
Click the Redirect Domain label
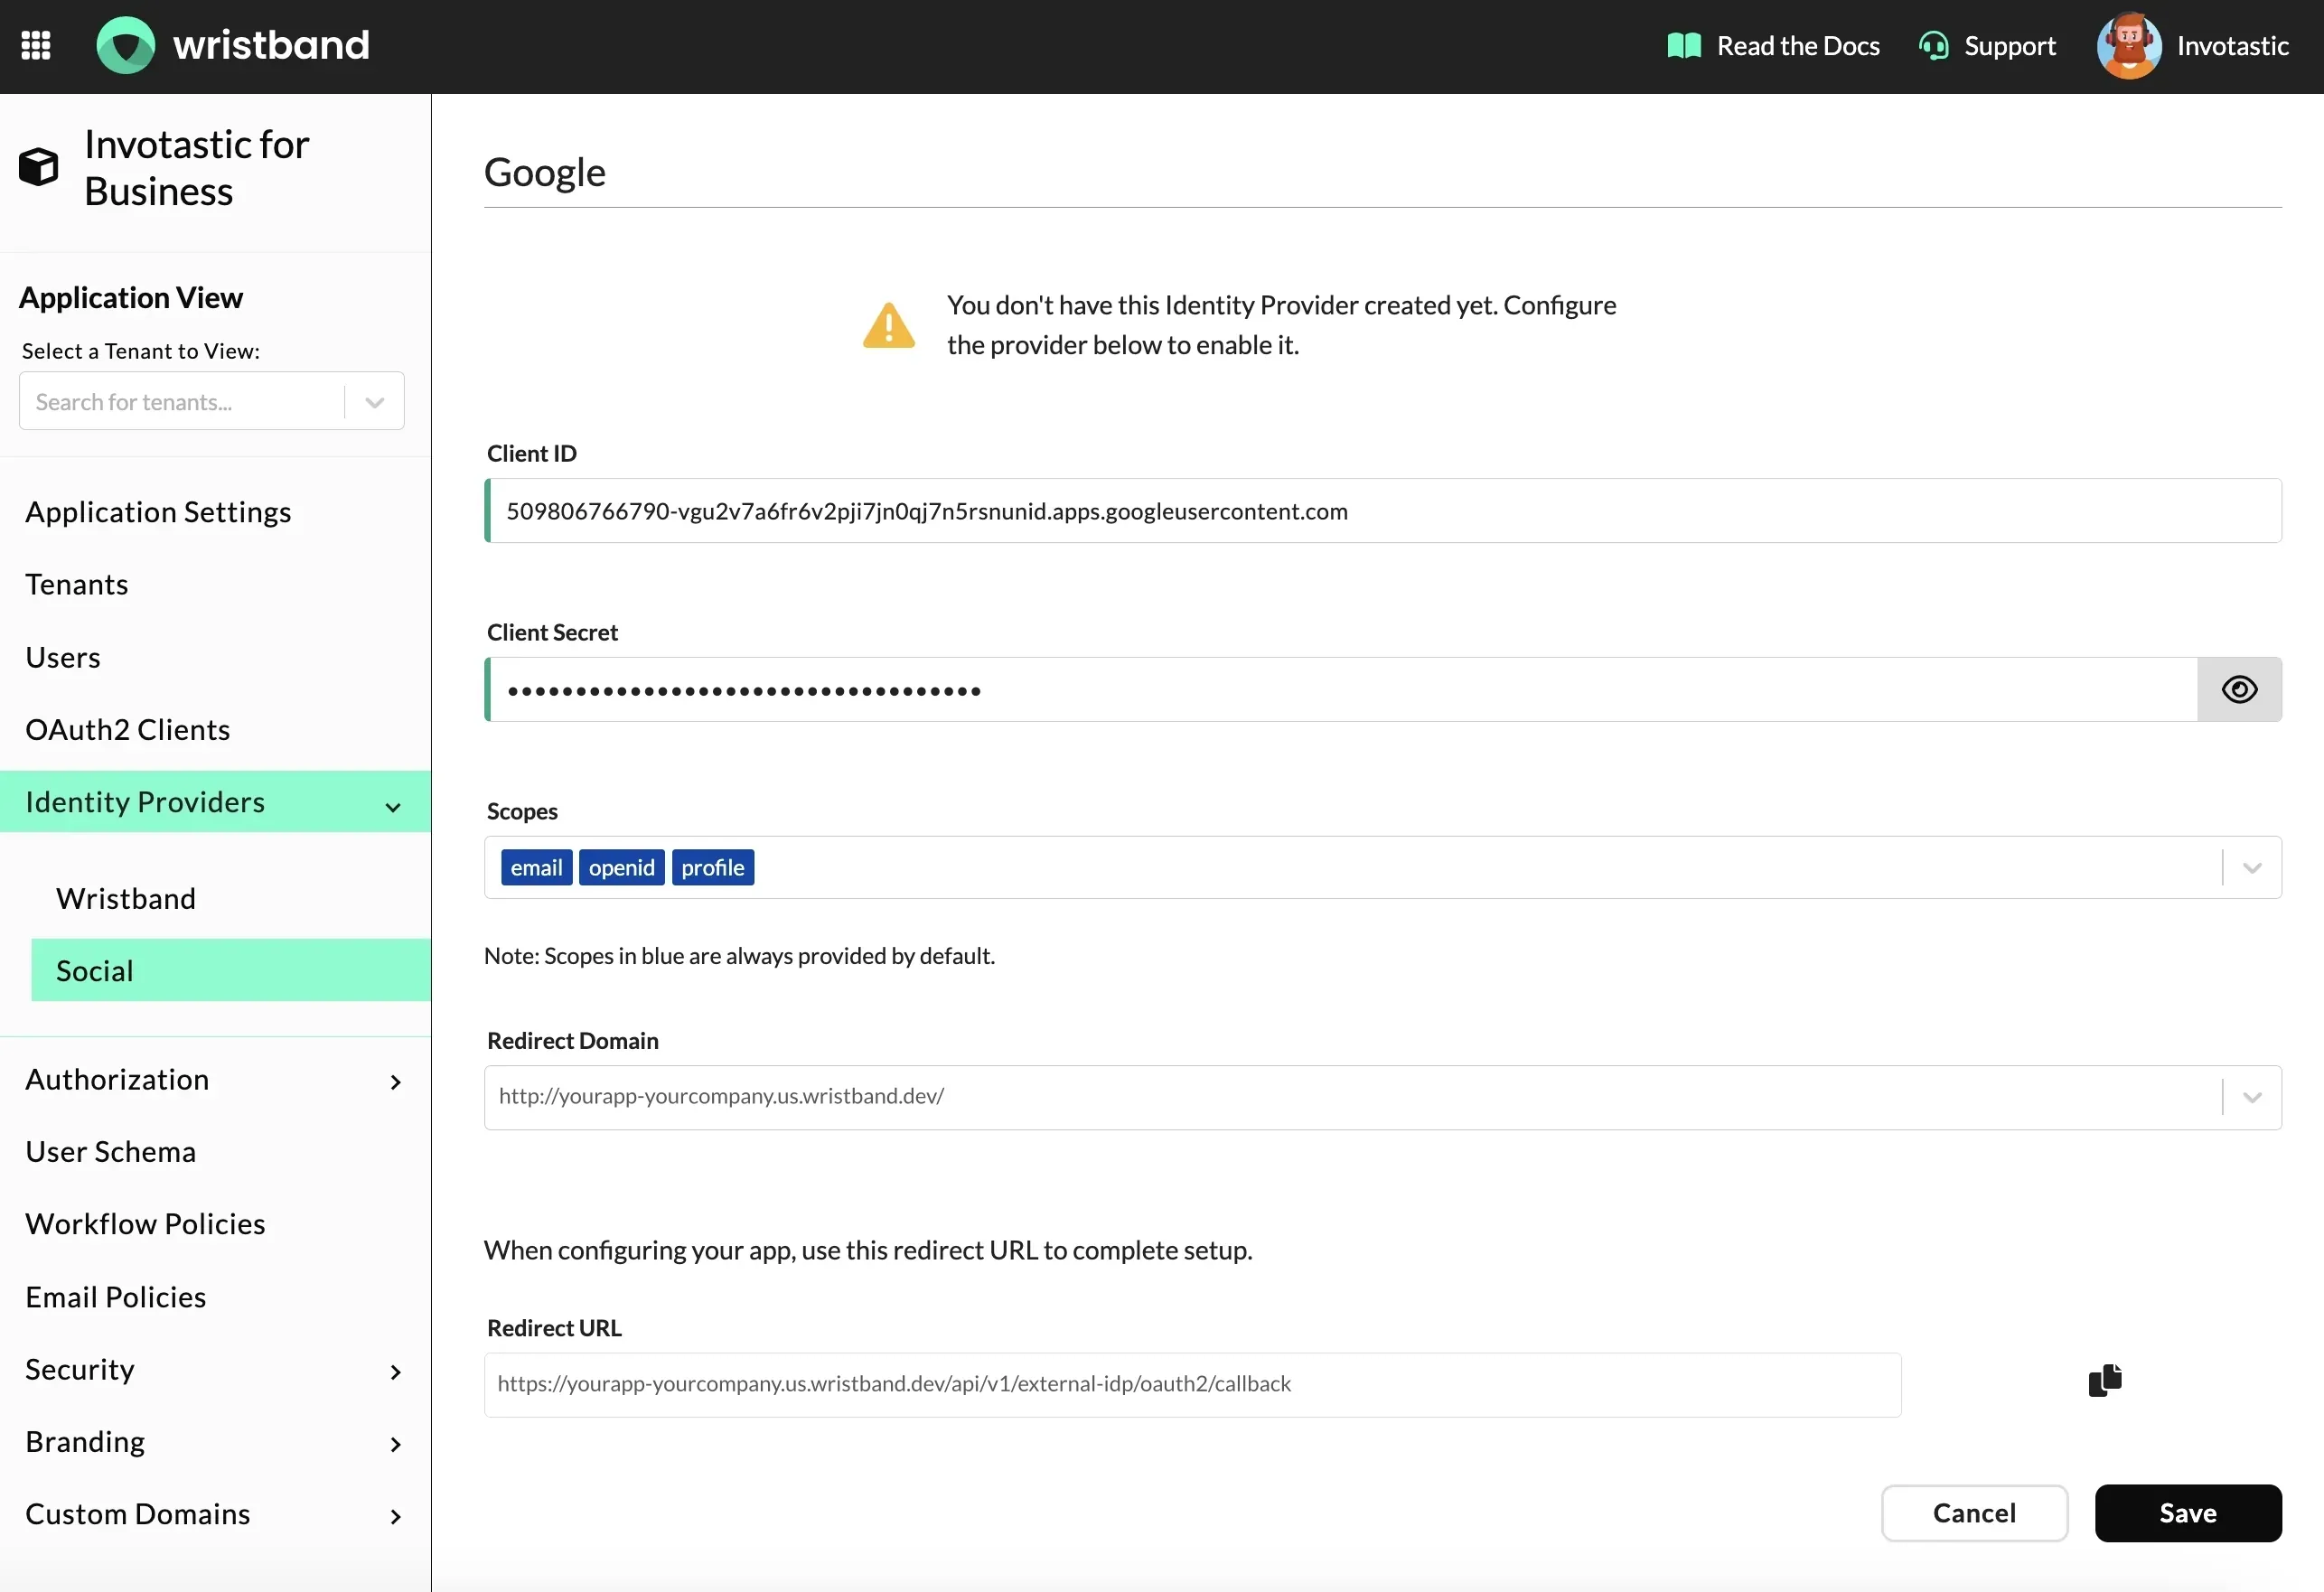[572, 1041]
